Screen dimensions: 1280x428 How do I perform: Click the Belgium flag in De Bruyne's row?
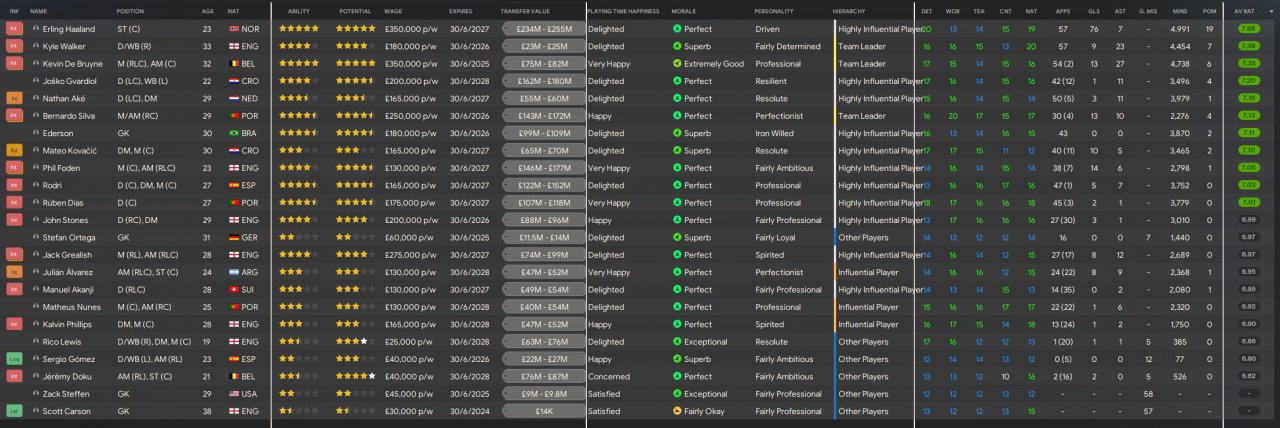tap(234, 64)
